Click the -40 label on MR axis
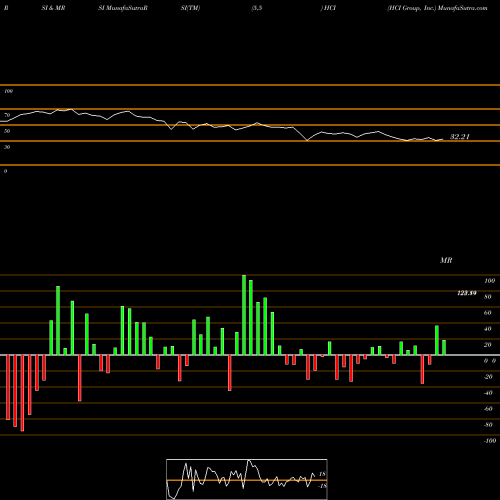The height and width of the screenshot is (500, 500). click(488, 393)
